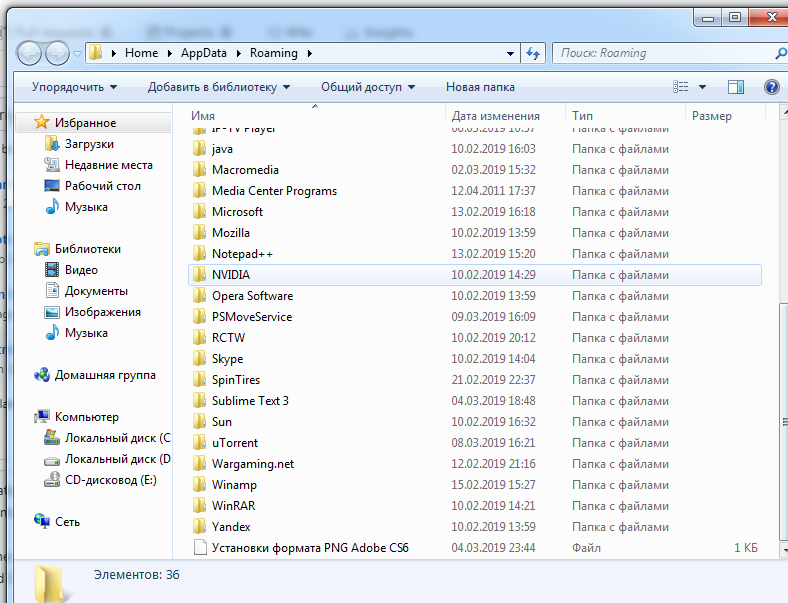Select the Media Center Programs folder icon
788x603 pixels.
(x=200, y=191)
